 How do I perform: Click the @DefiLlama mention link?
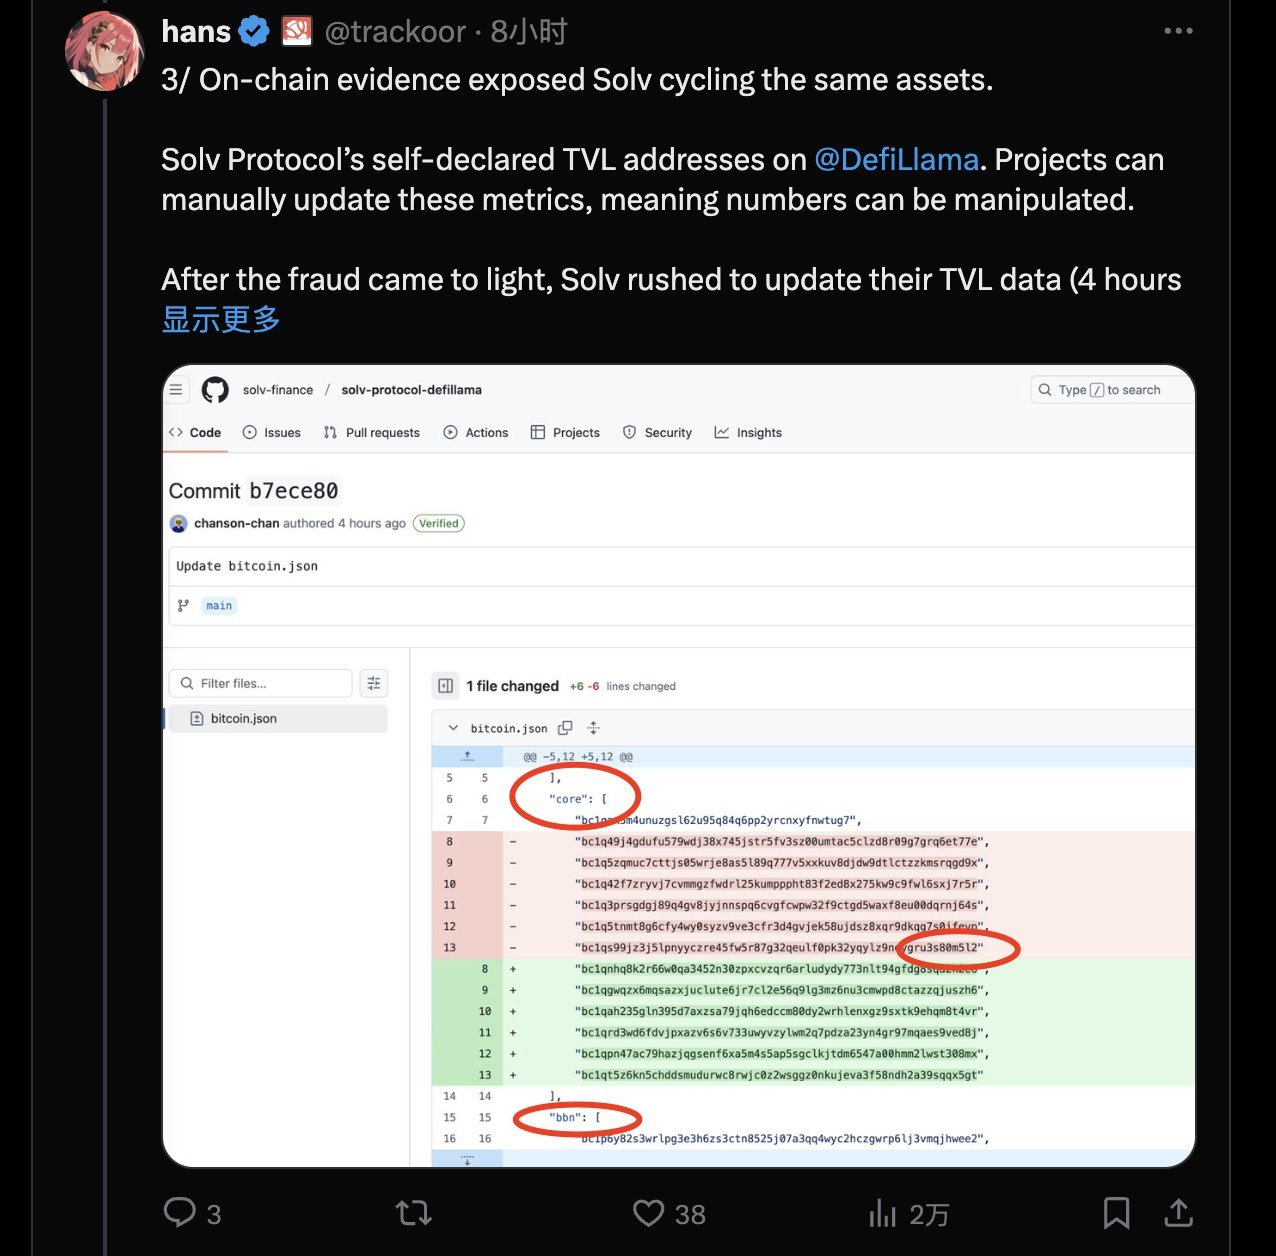pyautogui.click(x=896, y=160)
